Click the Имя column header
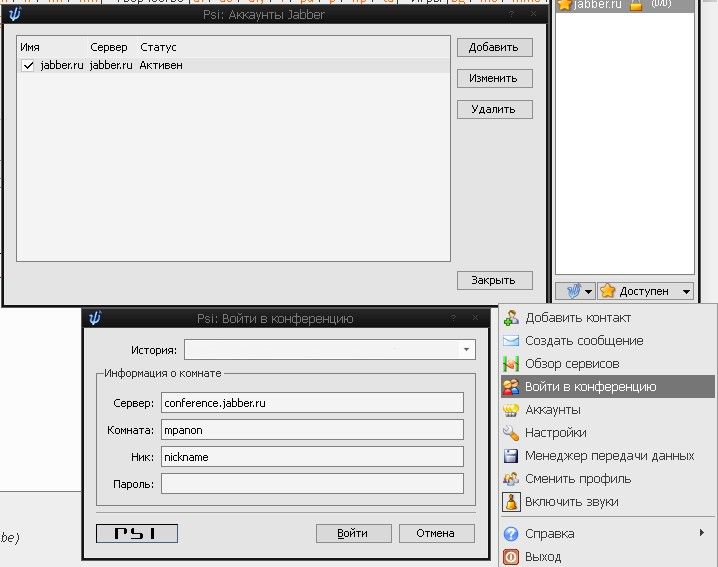The image size is (718, 567). click(x=30, y=47)
